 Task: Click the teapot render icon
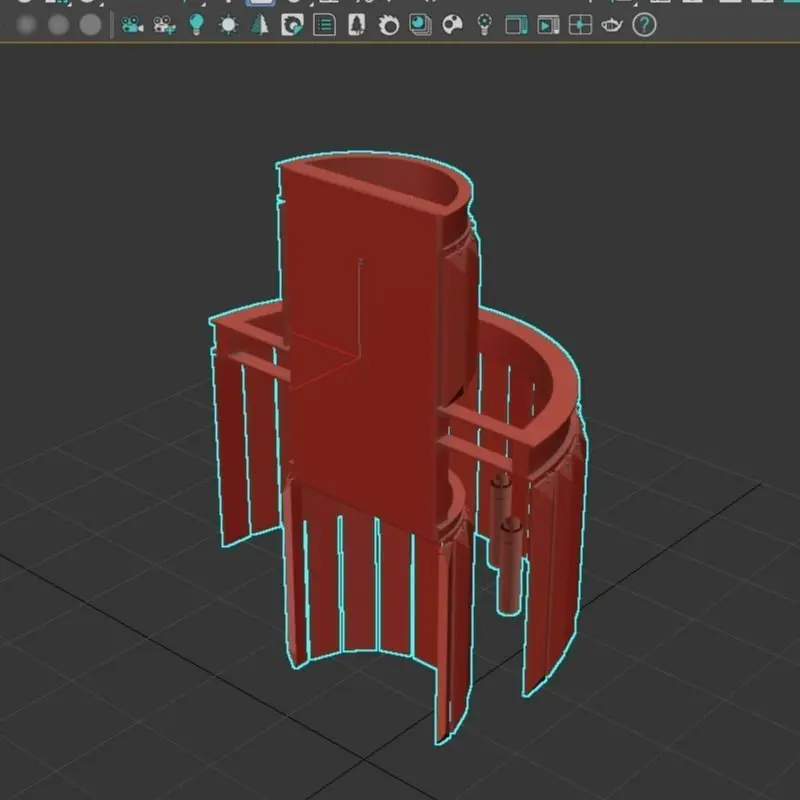(612, 24)
